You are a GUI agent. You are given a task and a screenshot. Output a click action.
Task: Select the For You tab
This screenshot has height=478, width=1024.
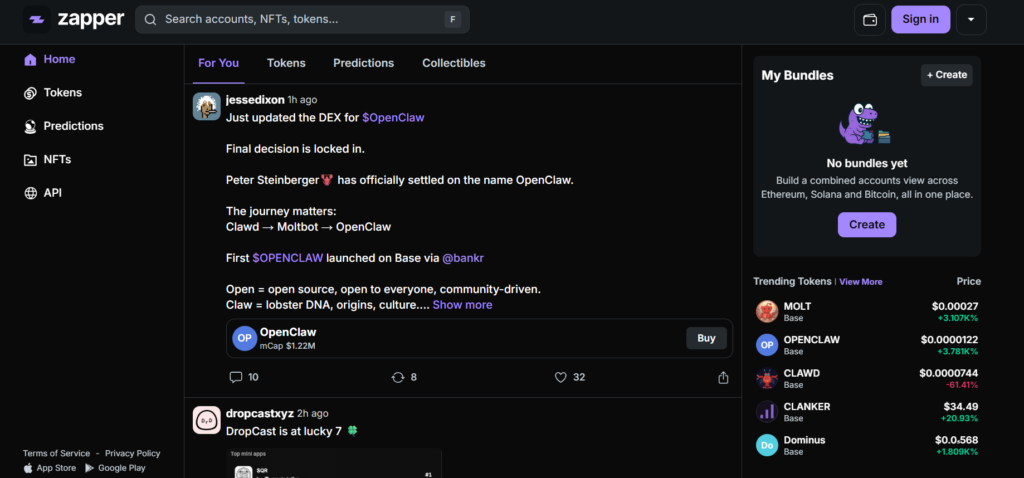[219, 63]
